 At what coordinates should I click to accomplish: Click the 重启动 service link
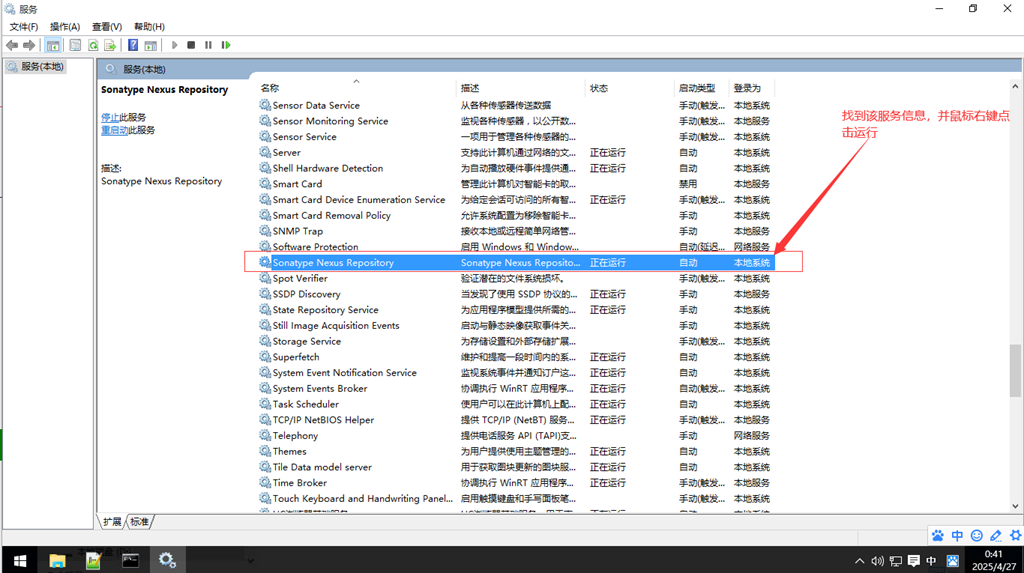point(114,131)
